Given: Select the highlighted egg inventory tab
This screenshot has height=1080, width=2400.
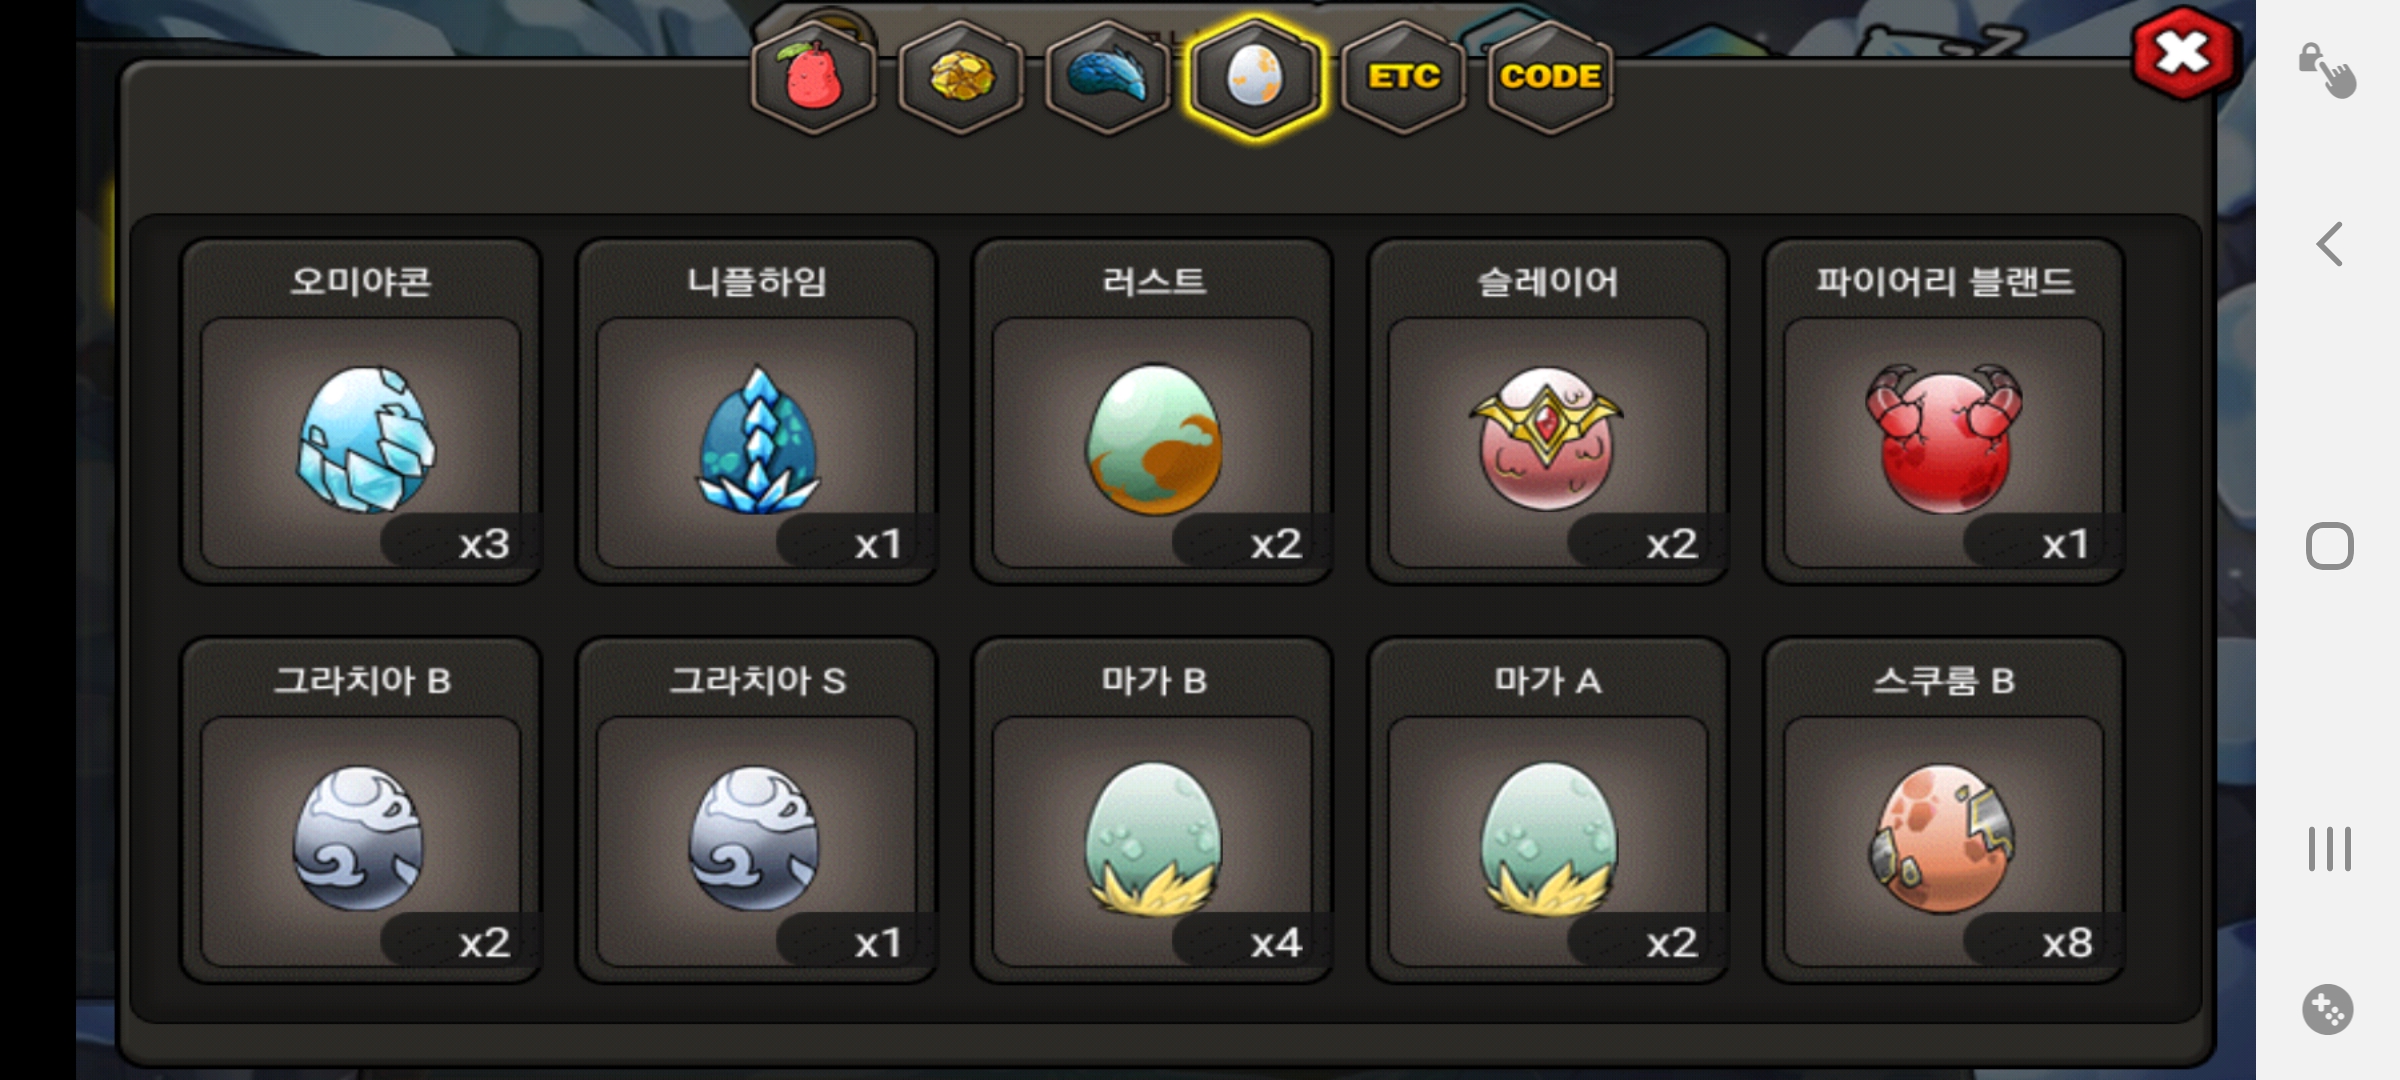Looking at the screenshot, I should tap(1255, 77).
